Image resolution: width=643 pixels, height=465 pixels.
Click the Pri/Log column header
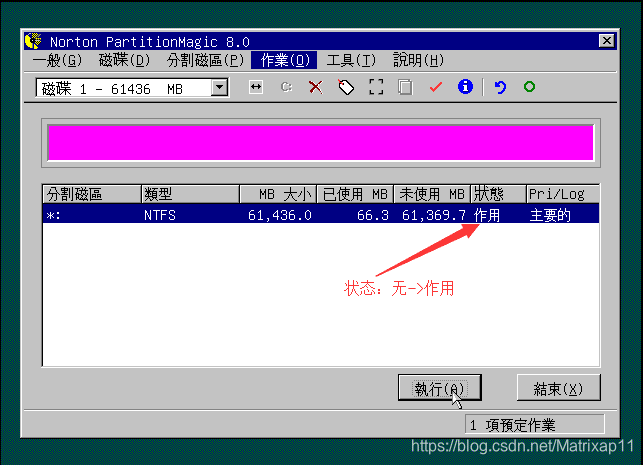[x=563, y=194]
